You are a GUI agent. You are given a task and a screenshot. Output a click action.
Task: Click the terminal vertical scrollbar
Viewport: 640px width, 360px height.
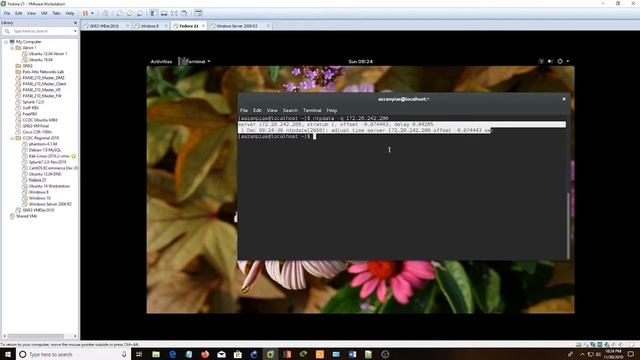click(568, 225)
